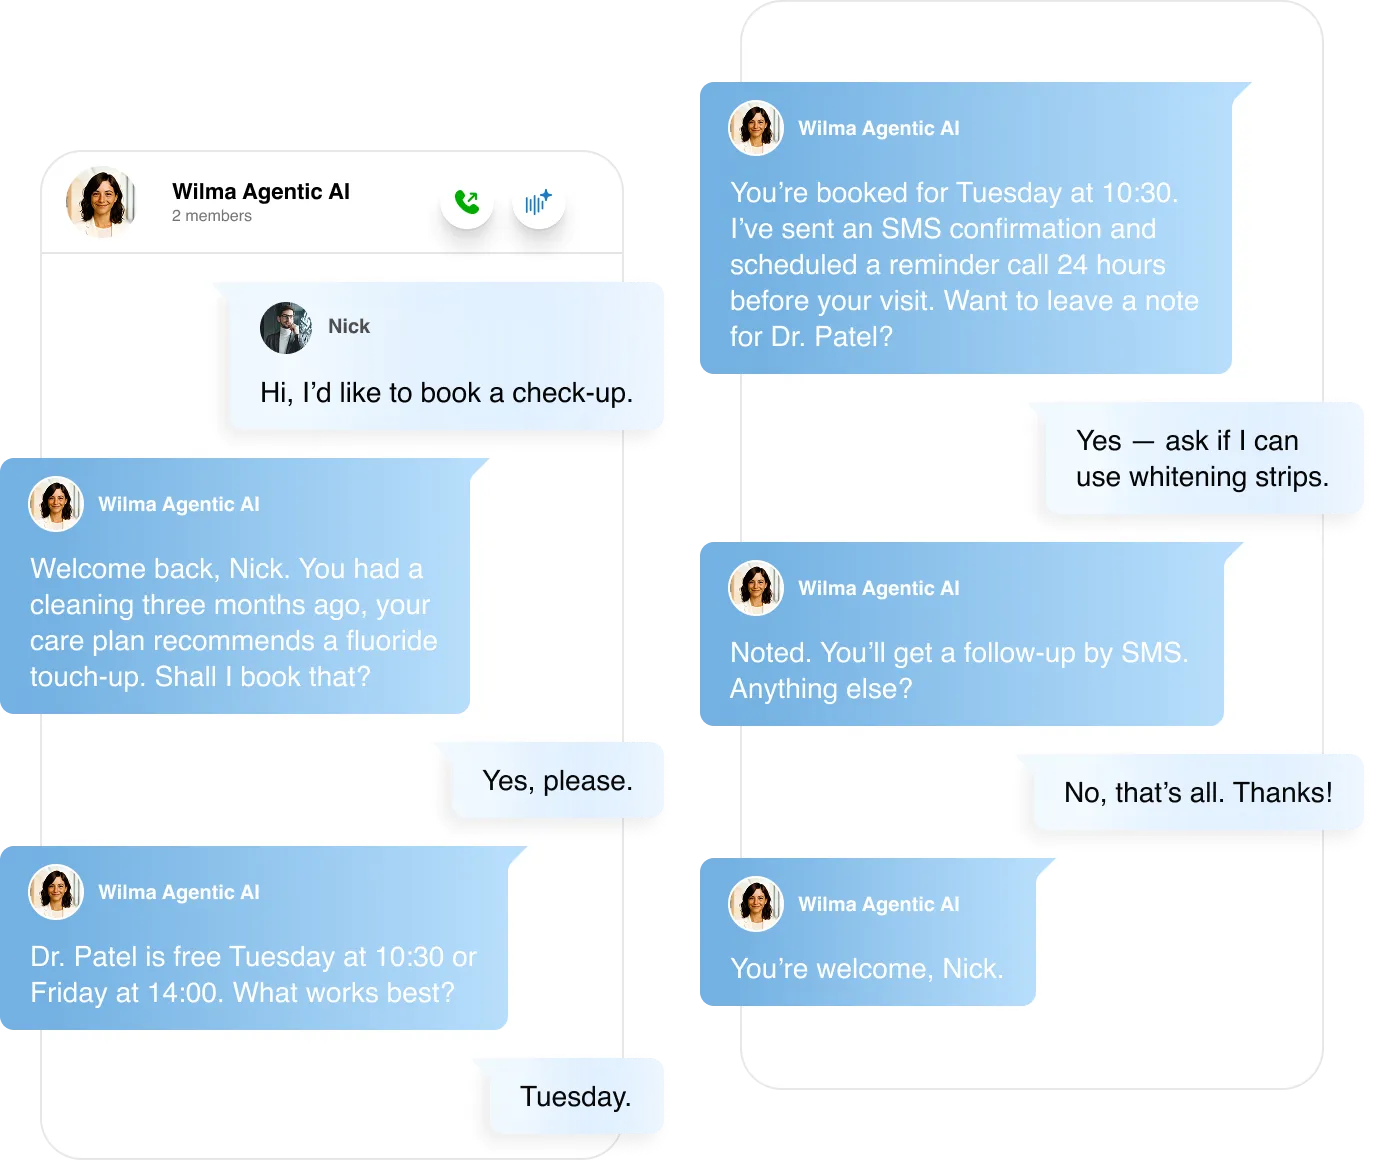
Task: Open the AI voice waveform icon
Action: [539, 202]
